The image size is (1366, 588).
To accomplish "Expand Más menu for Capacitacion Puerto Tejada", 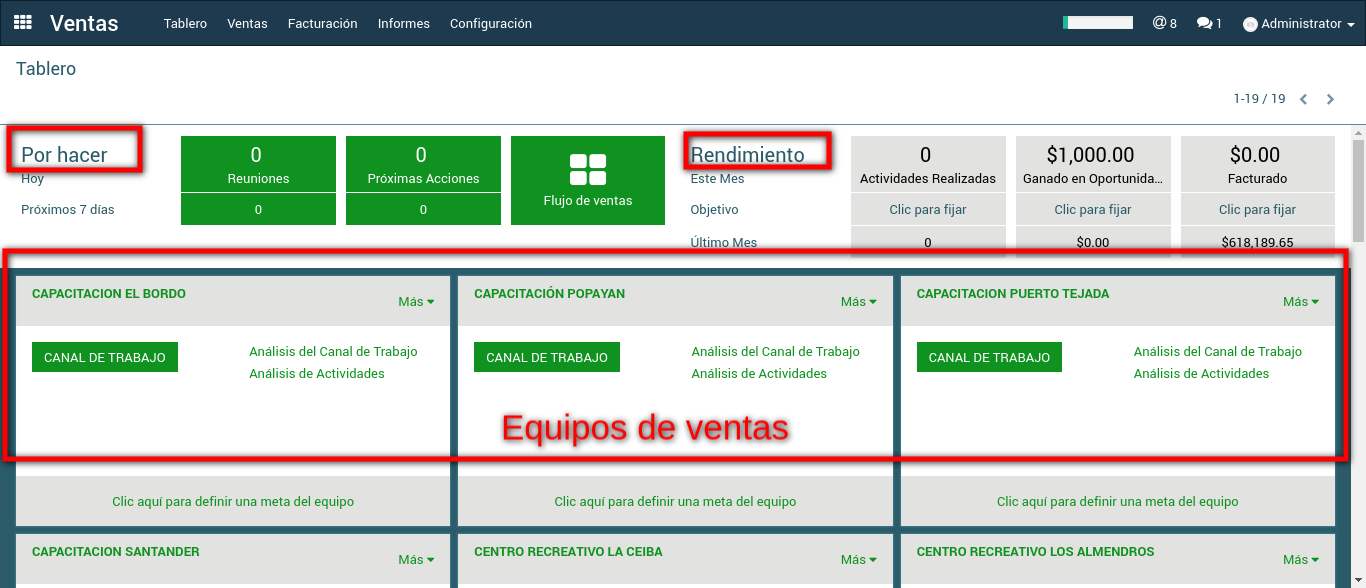I will click(x=1300, y=302).
